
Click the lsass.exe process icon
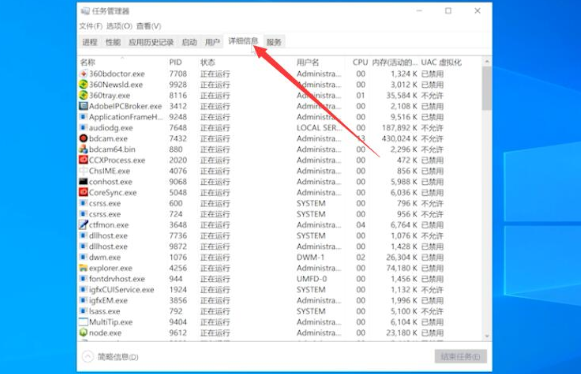point(83,311)
